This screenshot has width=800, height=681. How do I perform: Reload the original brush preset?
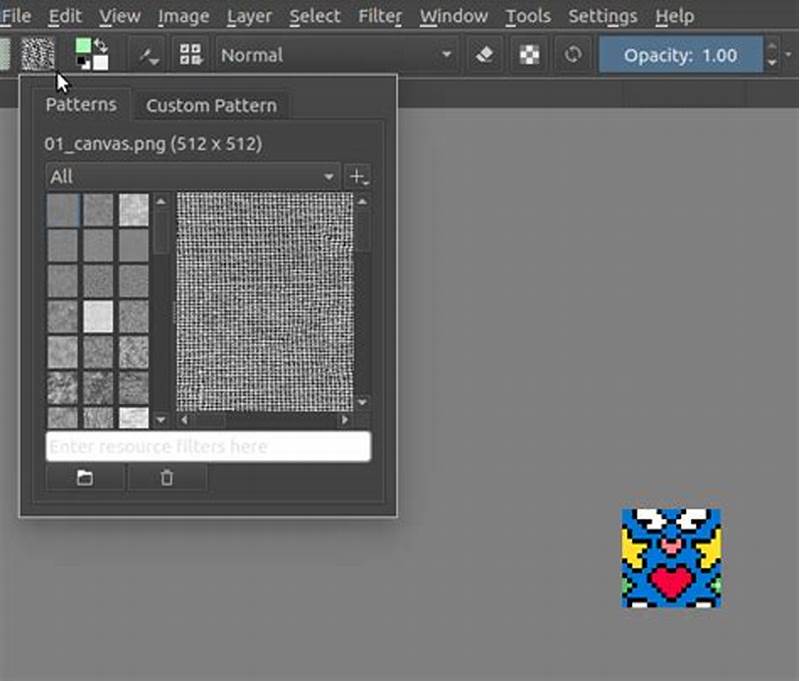[x=572, y=55]
